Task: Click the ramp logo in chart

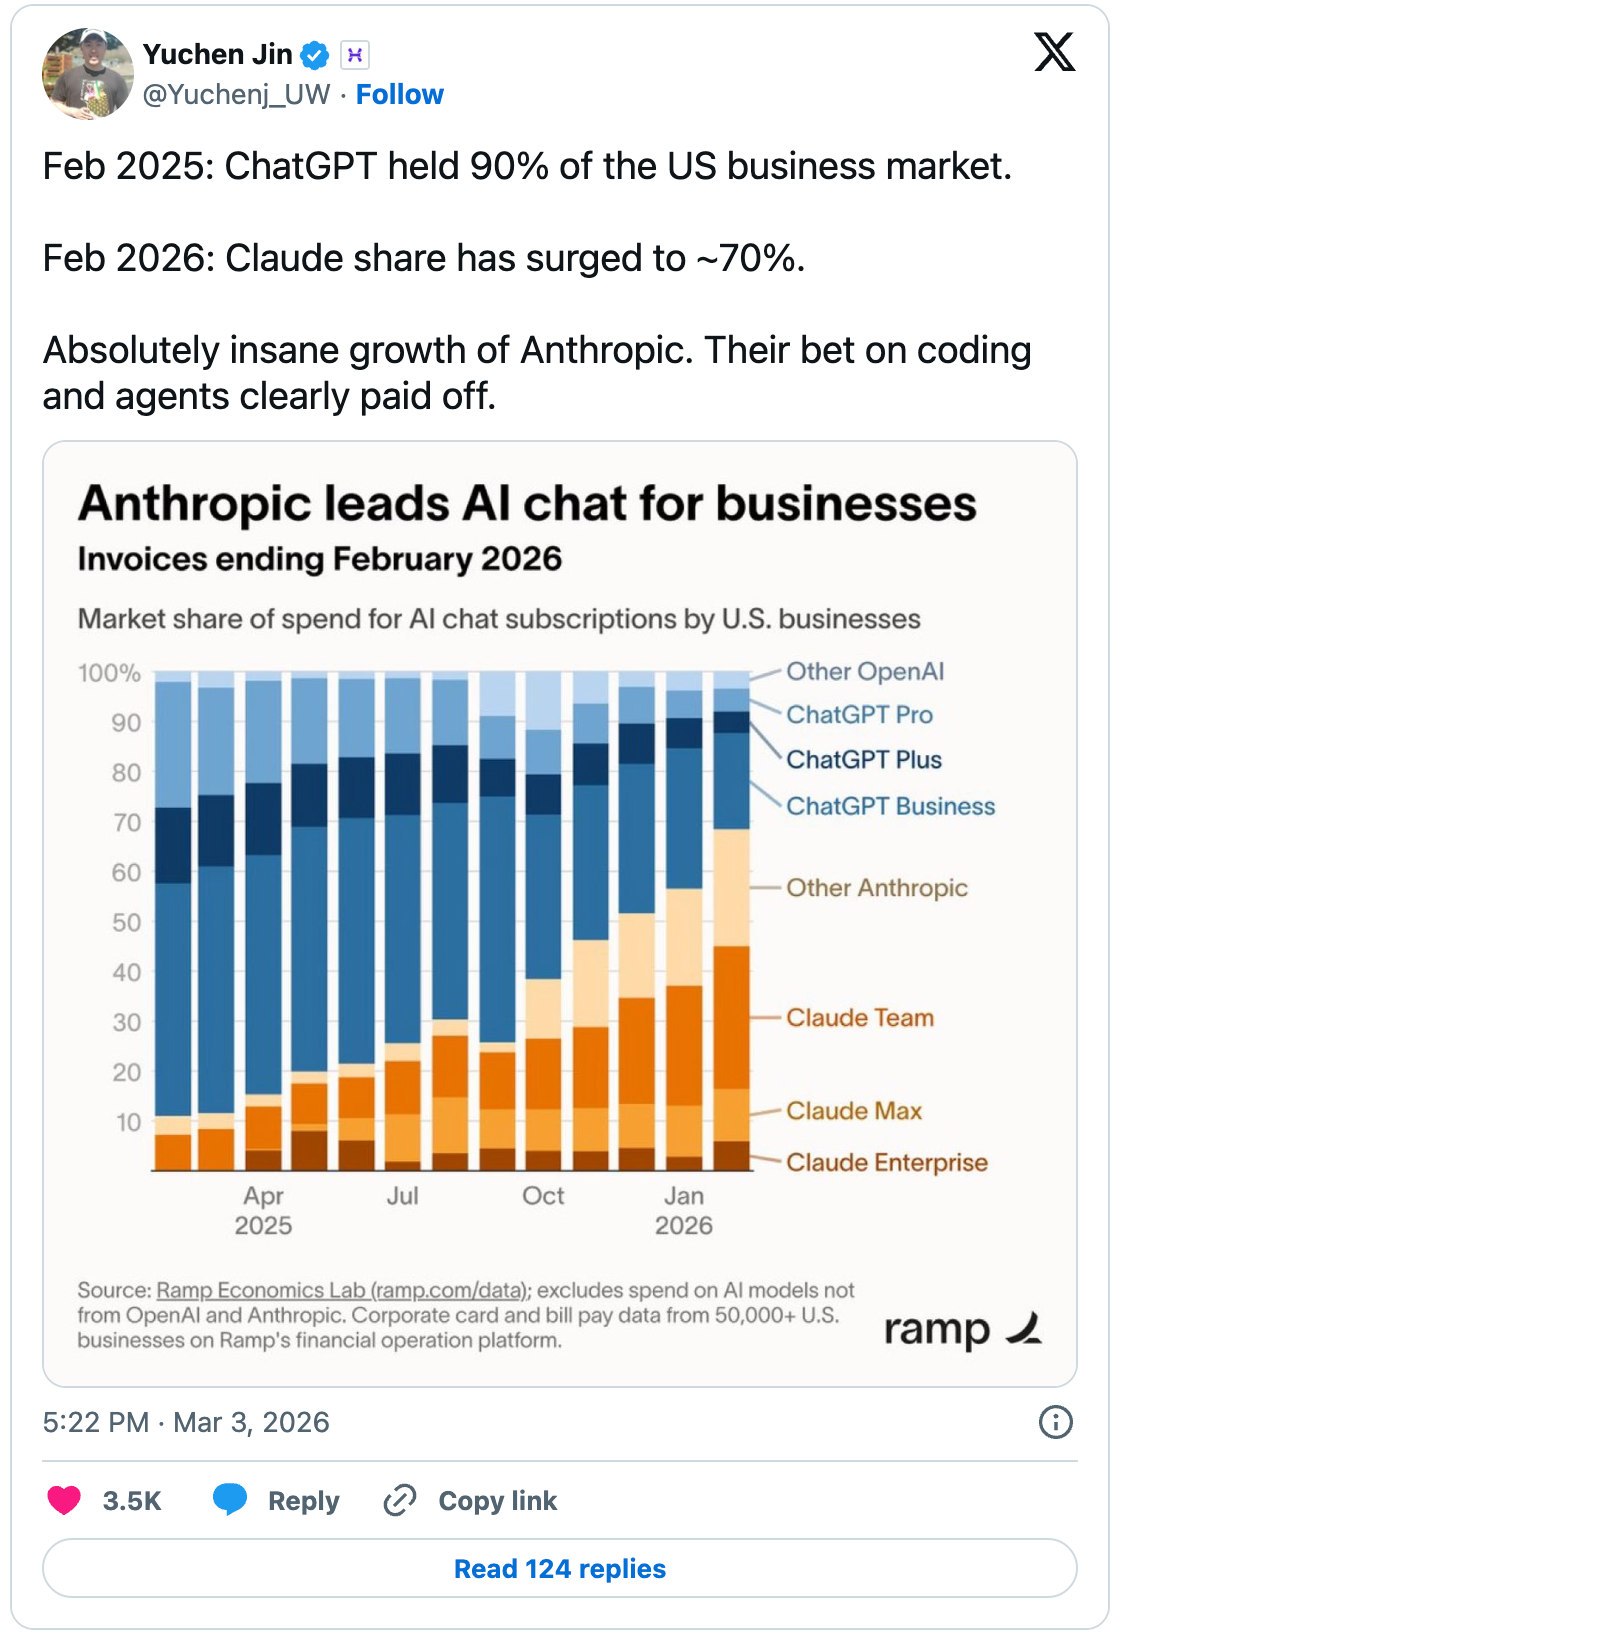Action: click(x=962, y=1329)
